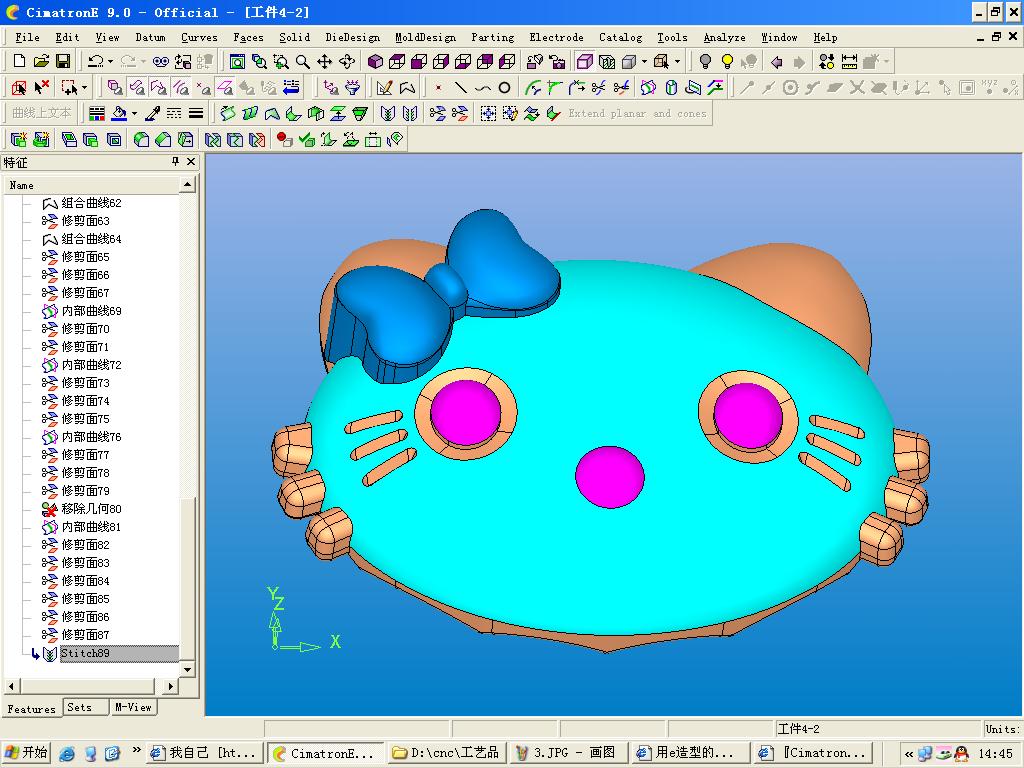Click the Name column header

click(91, 185)
